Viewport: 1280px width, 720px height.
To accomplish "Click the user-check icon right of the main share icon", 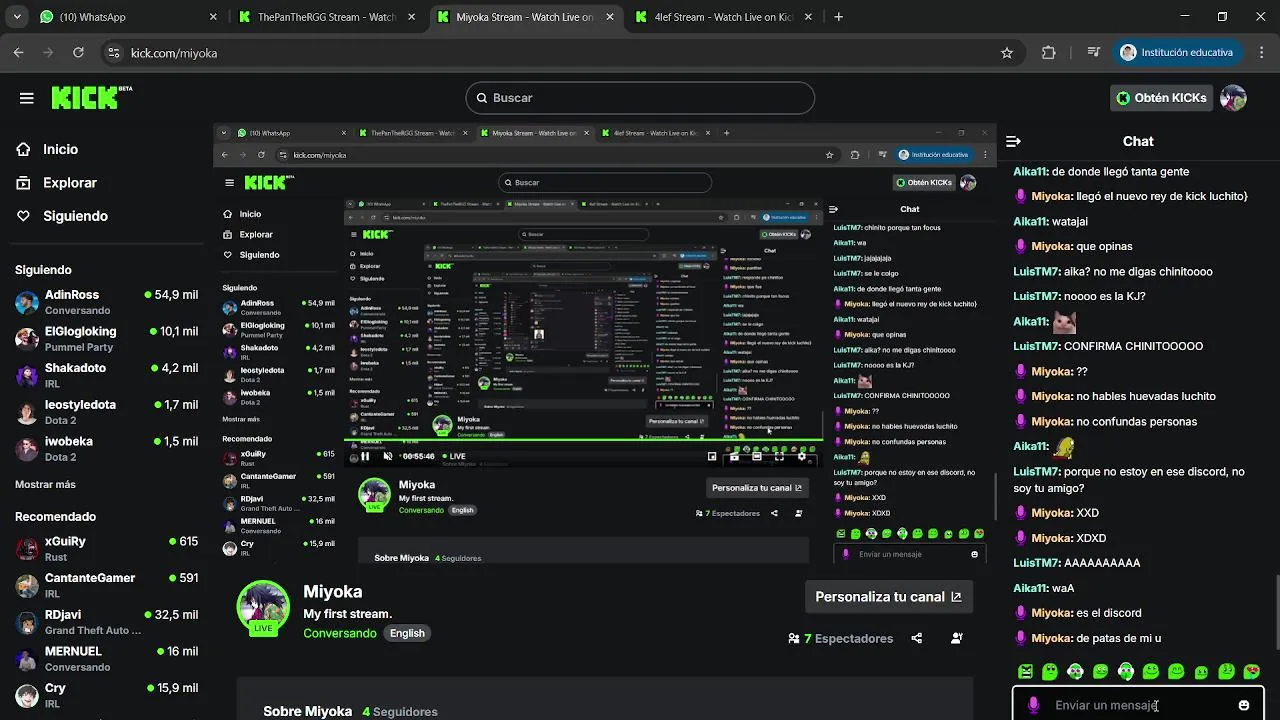I will (x=957, y=638).
